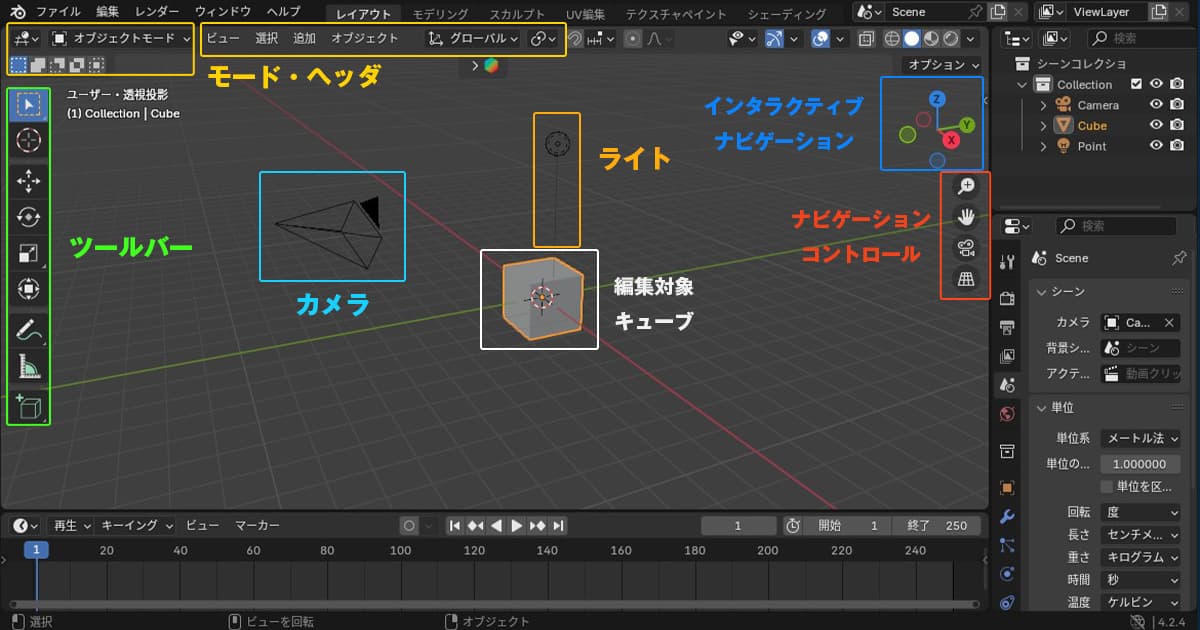1200x630 pixels.
Task: Switch viewport shading to Material Preview
Action: click(930, 39)
